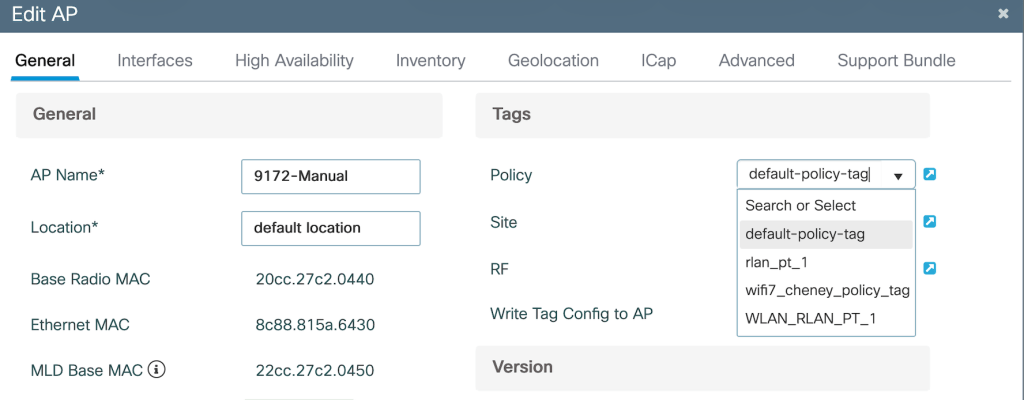Viewport: 1024px width, 400px height.
Task: Open the Advanced tab
Action: pos(756,60)
